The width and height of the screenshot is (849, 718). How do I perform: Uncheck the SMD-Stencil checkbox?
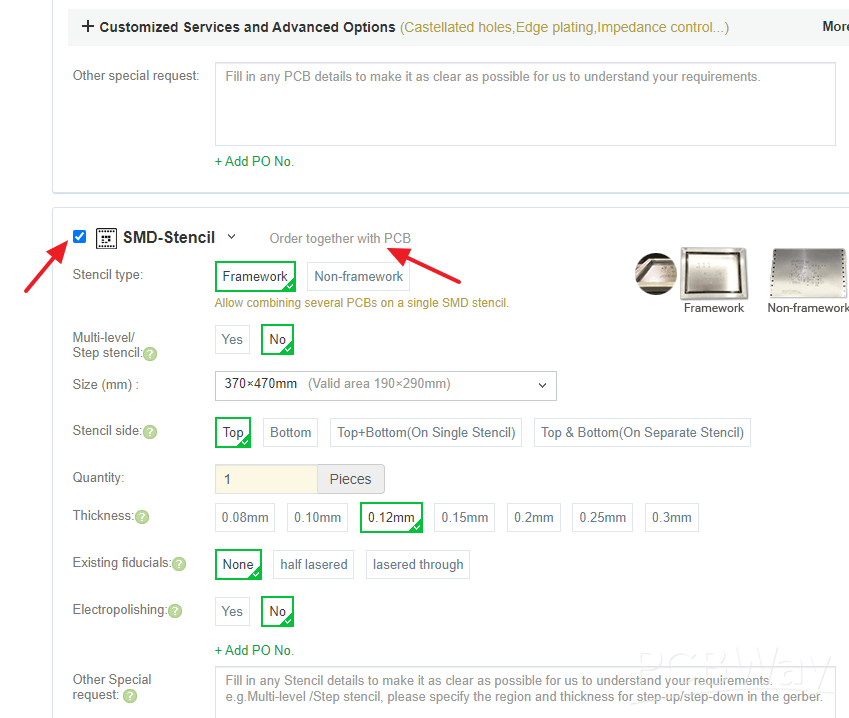[x=80, y=237]
